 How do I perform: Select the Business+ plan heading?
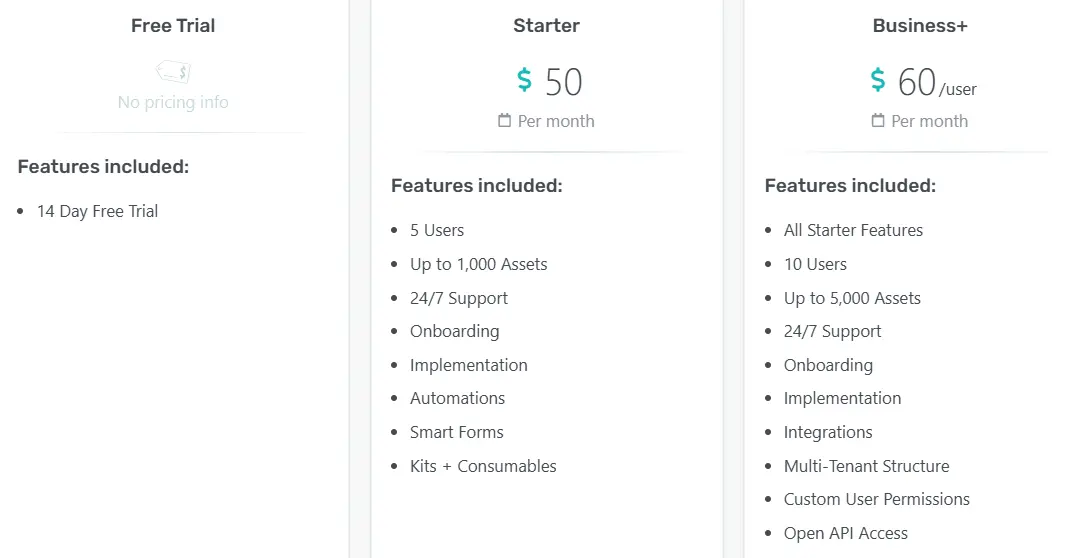point(920,26)
